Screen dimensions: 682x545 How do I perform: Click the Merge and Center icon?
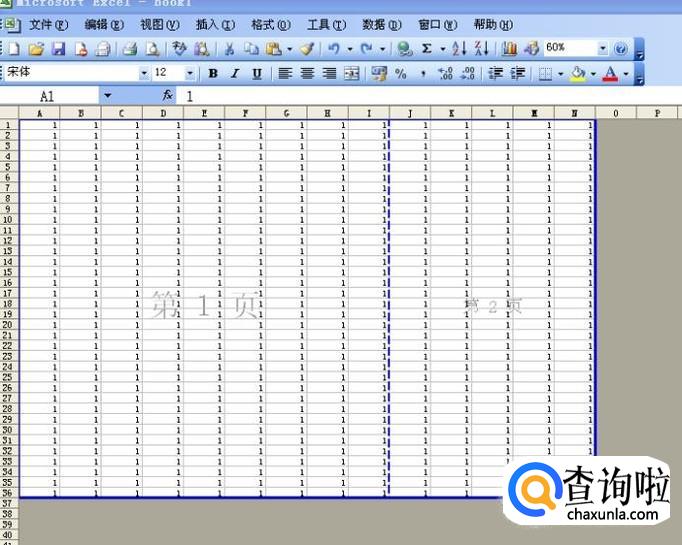pos(351,73)
